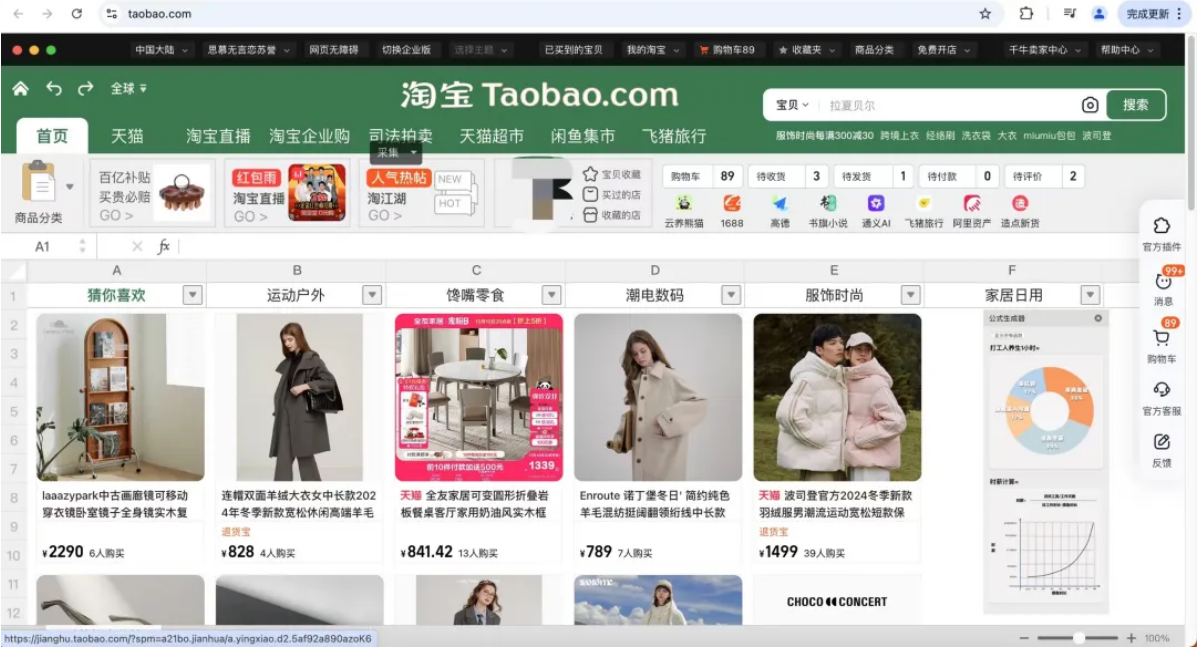Open the 宝贝 search type dropdown
Viewport: 1198px width, 653px height.
tap(792, 105)
